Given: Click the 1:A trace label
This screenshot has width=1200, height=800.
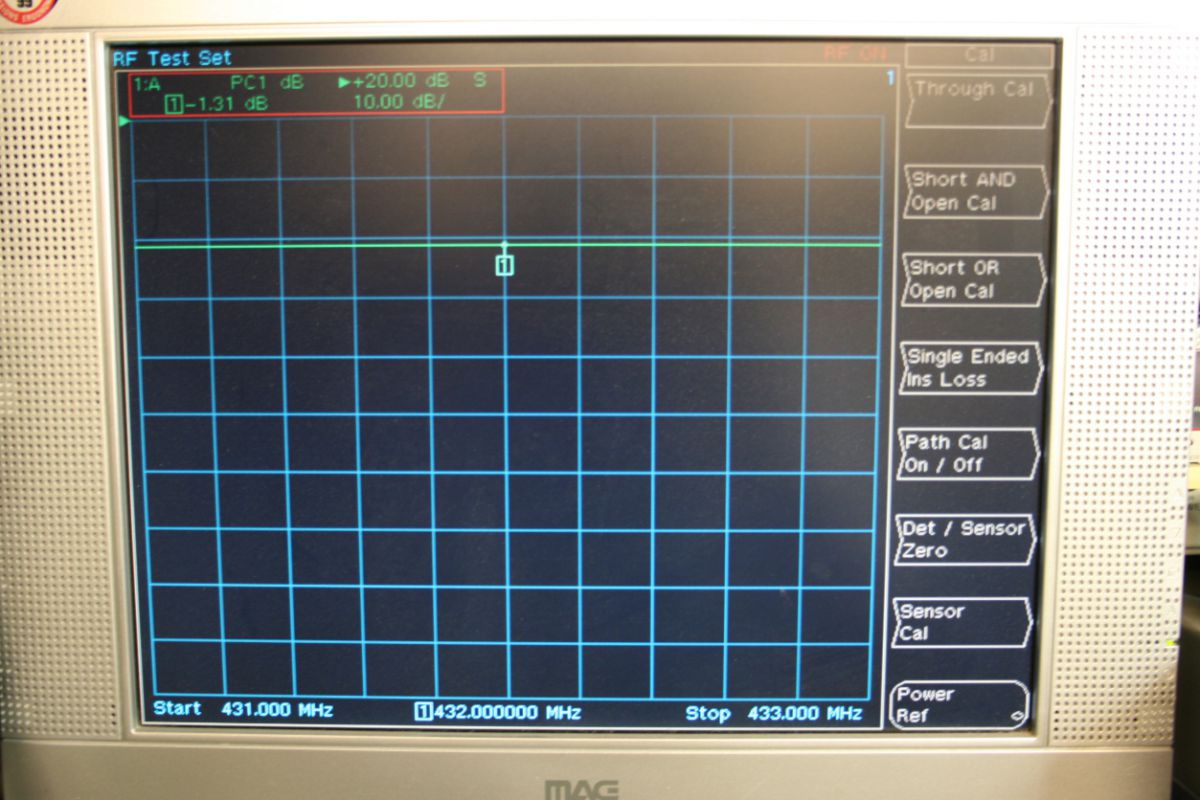Looking at the screenshot, I should 148,83.
